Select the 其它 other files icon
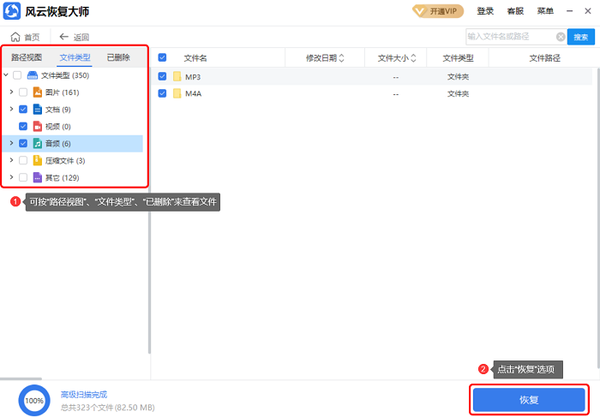This screenshot has height=417, width=600. [x=37, y=177]
